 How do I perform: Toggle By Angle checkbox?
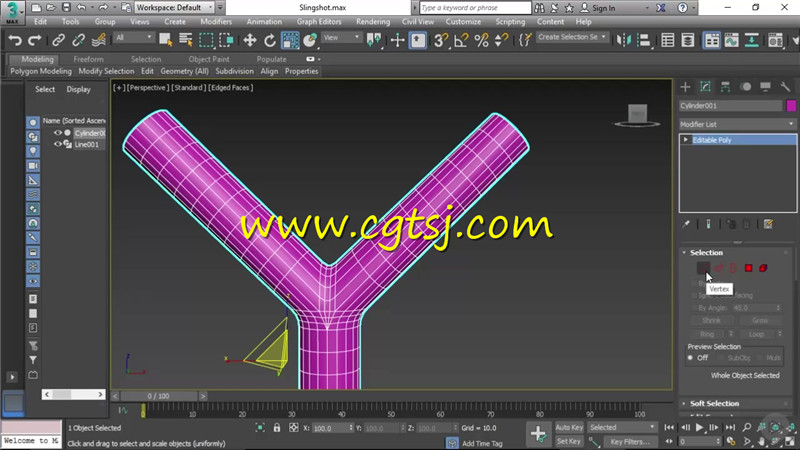point(694,308)
